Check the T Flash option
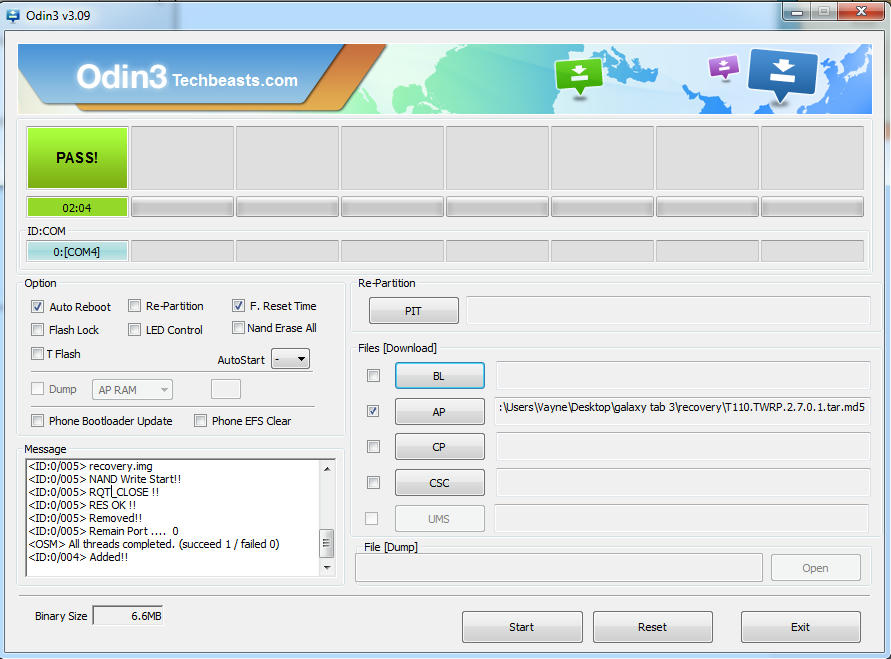 click(38, 353)
